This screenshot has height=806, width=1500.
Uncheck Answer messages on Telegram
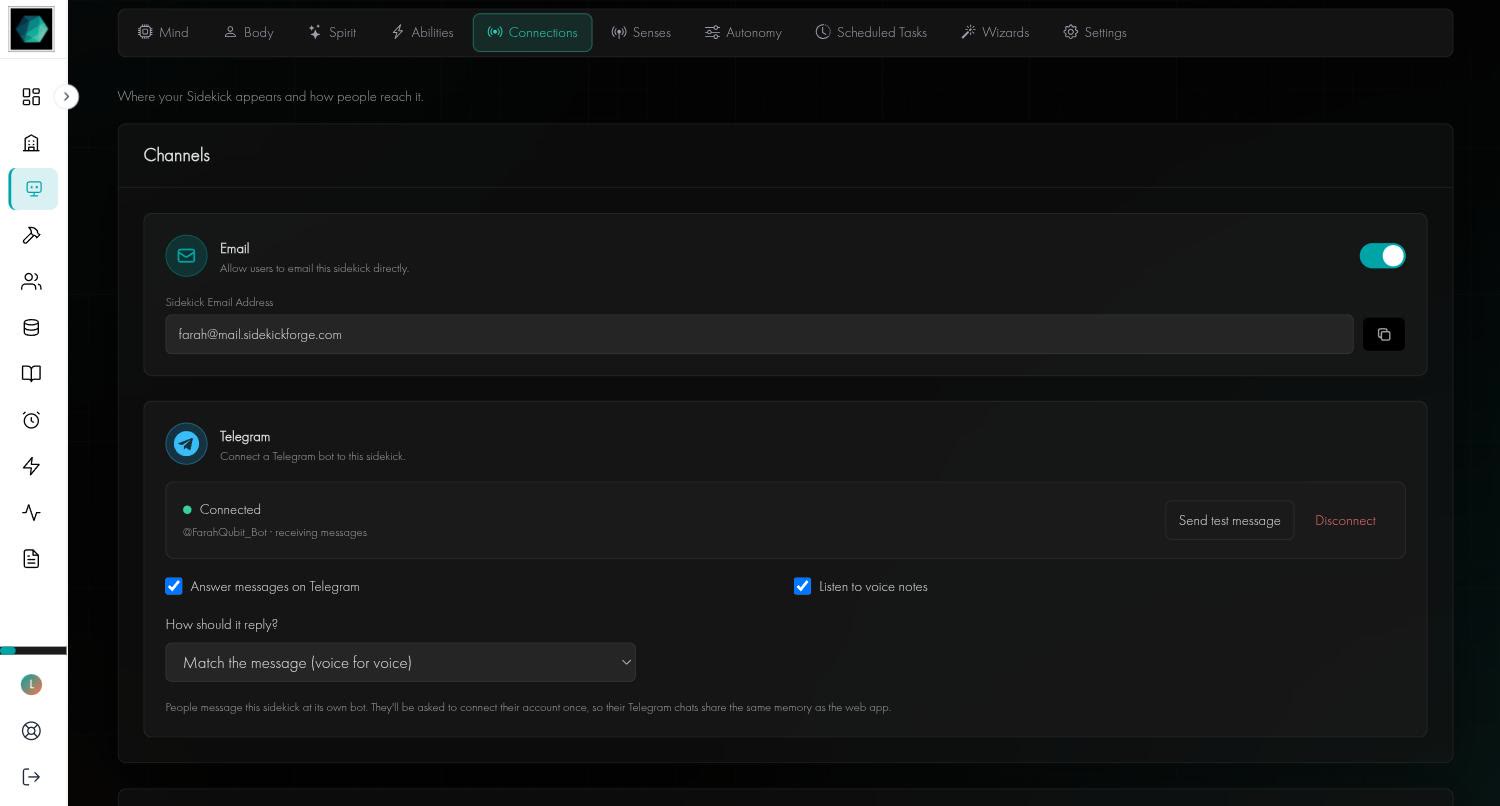174,586
